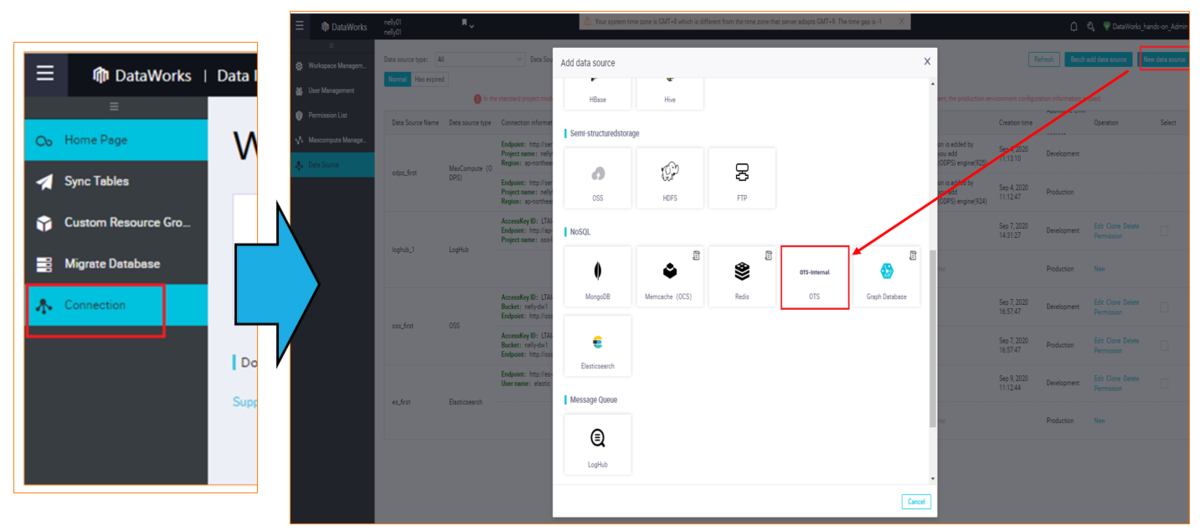Click the New data source button
This screenshot has width=1200, height=531.
(1164, 60)
